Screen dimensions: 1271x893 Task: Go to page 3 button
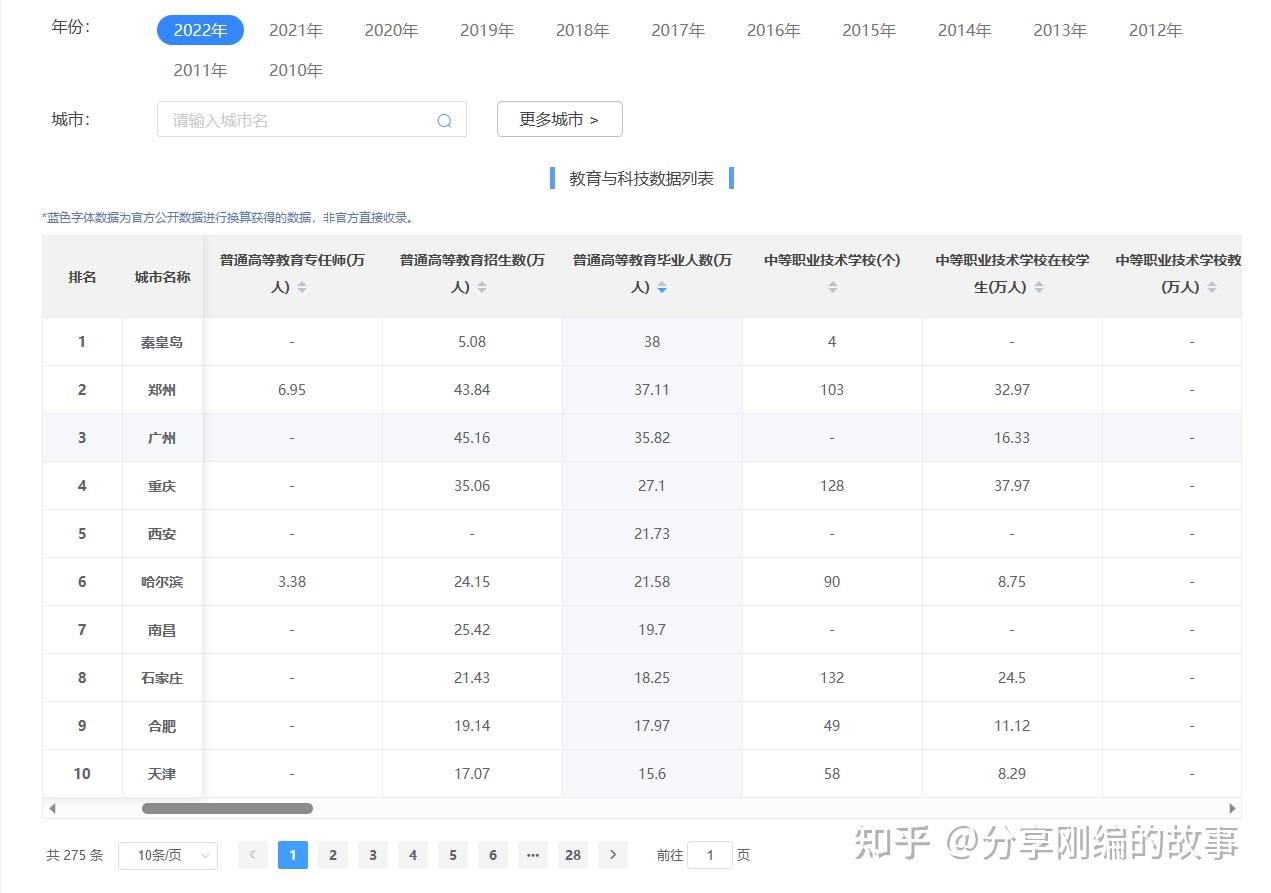373,855
